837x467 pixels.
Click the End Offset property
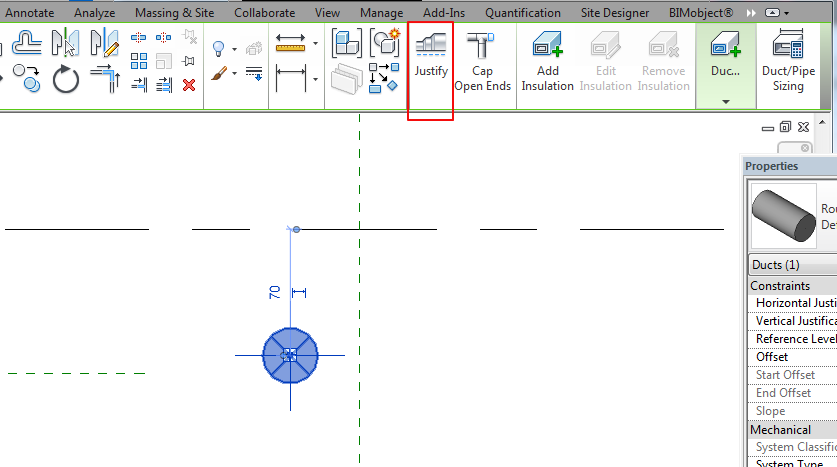click(793, 393)
